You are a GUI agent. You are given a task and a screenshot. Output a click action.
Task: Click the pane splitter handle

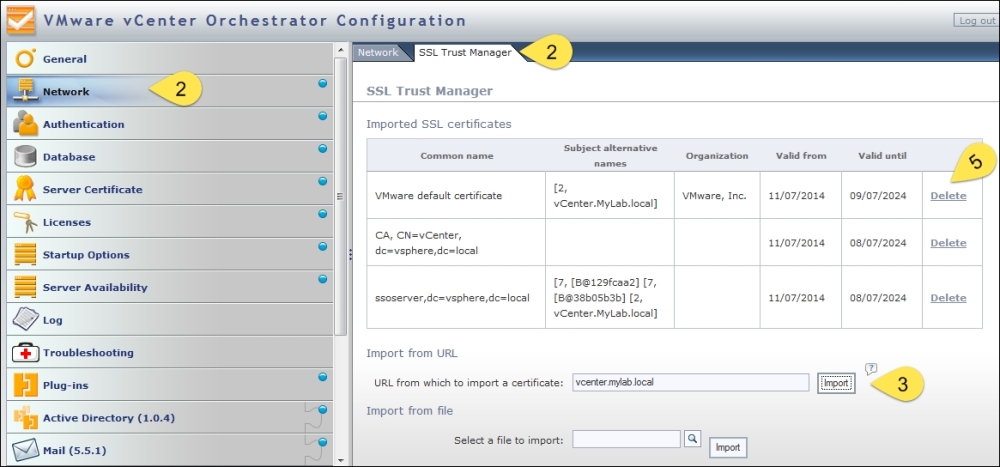click(x=350, y=255)
